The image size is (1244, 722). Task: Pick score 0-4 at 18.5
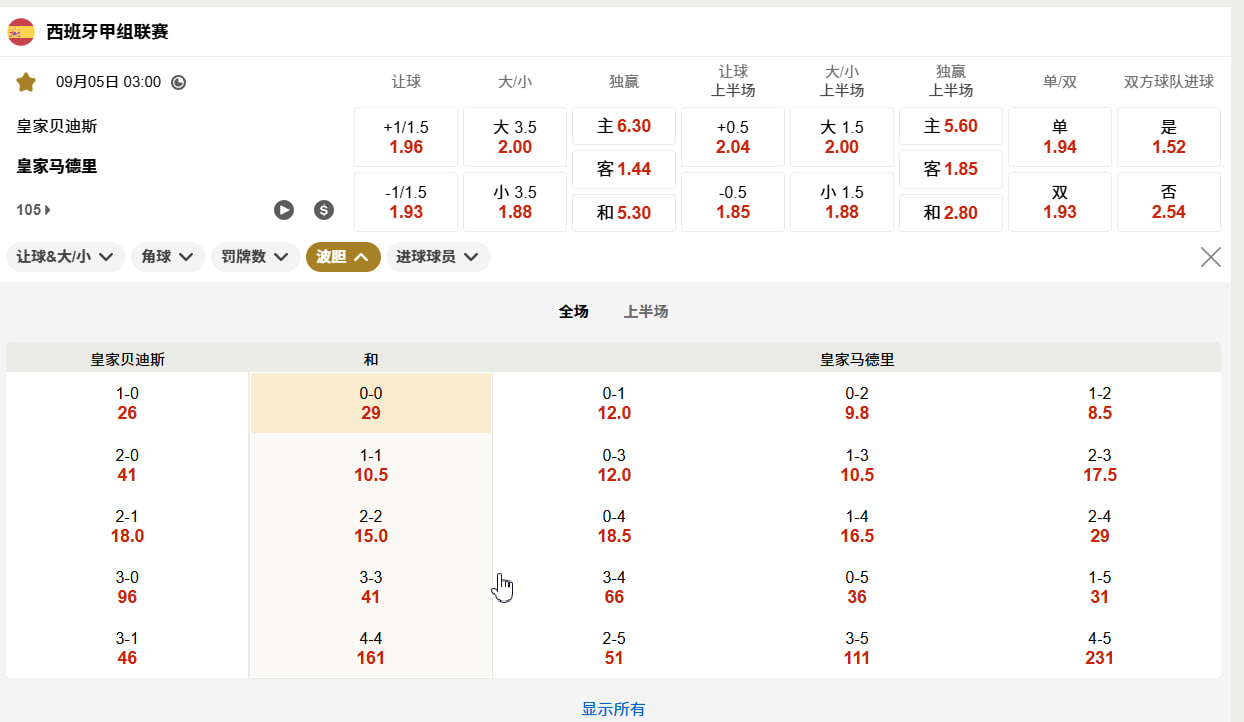point(614,526)
